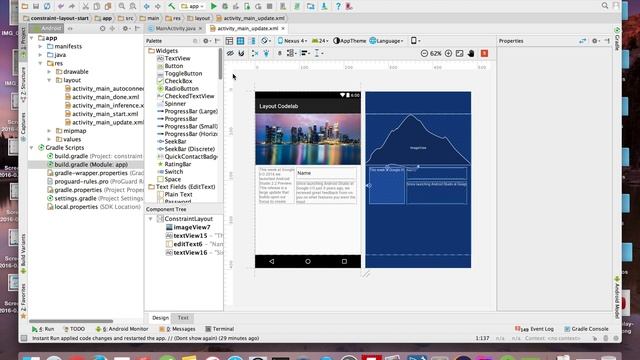Open the Event Log

534,329
